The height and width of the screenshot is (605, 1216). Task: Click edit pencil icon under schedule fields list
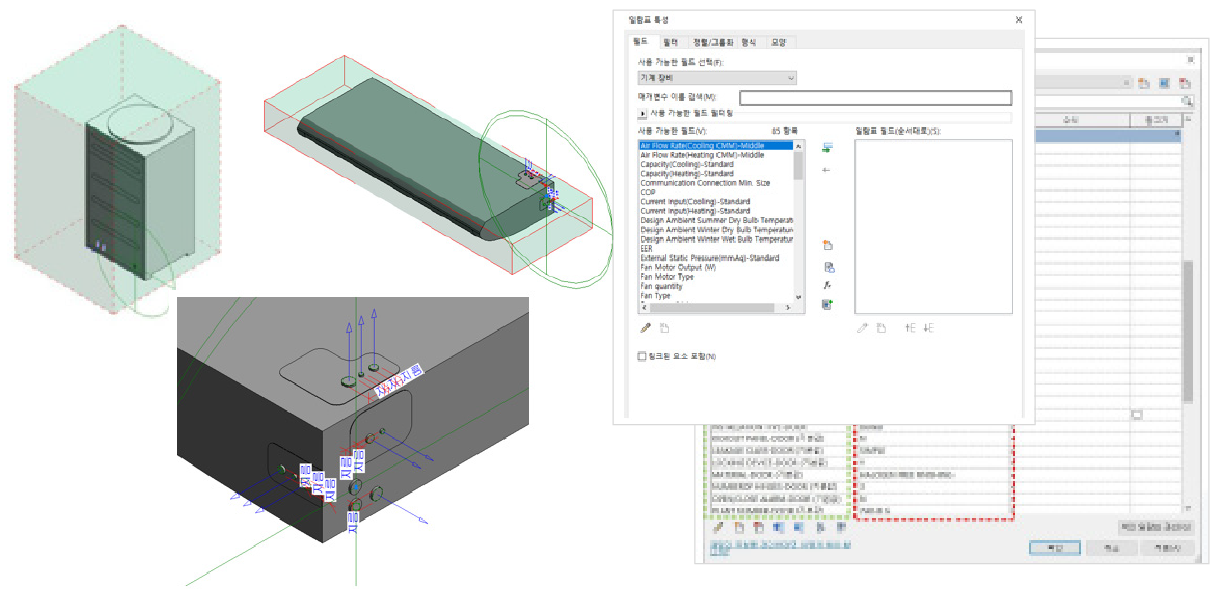[x=862, y=328]
